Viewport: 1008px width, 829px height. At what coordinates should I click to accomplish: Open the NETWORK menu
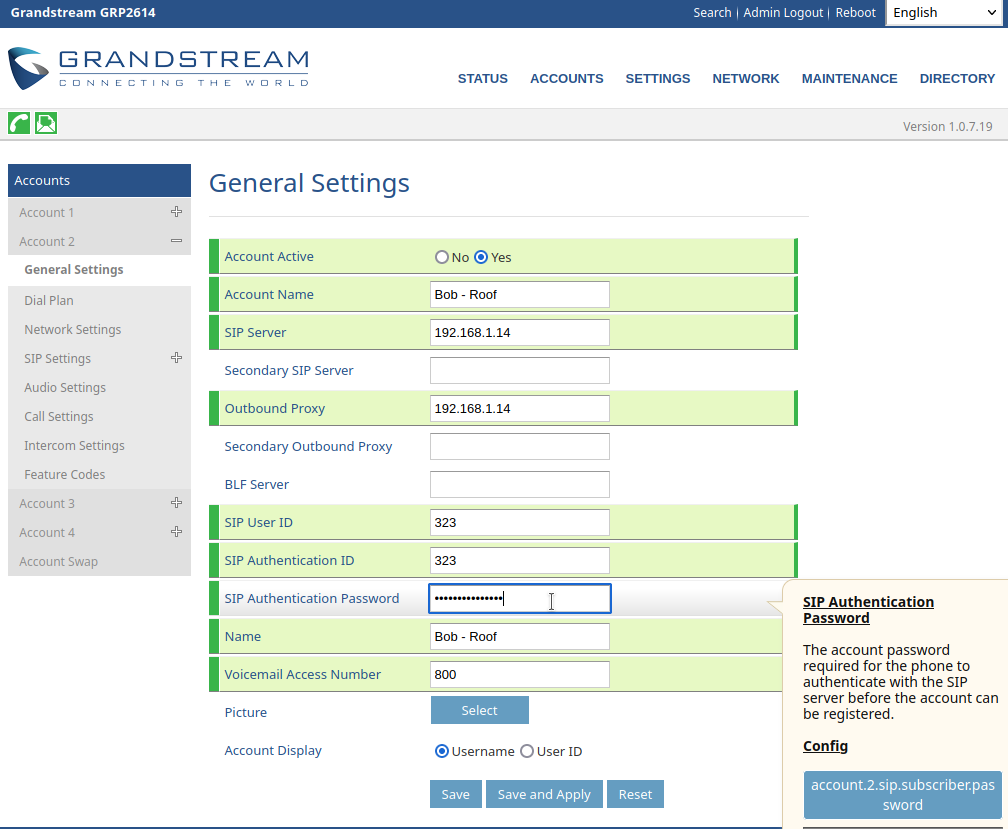tap(745, 78)
